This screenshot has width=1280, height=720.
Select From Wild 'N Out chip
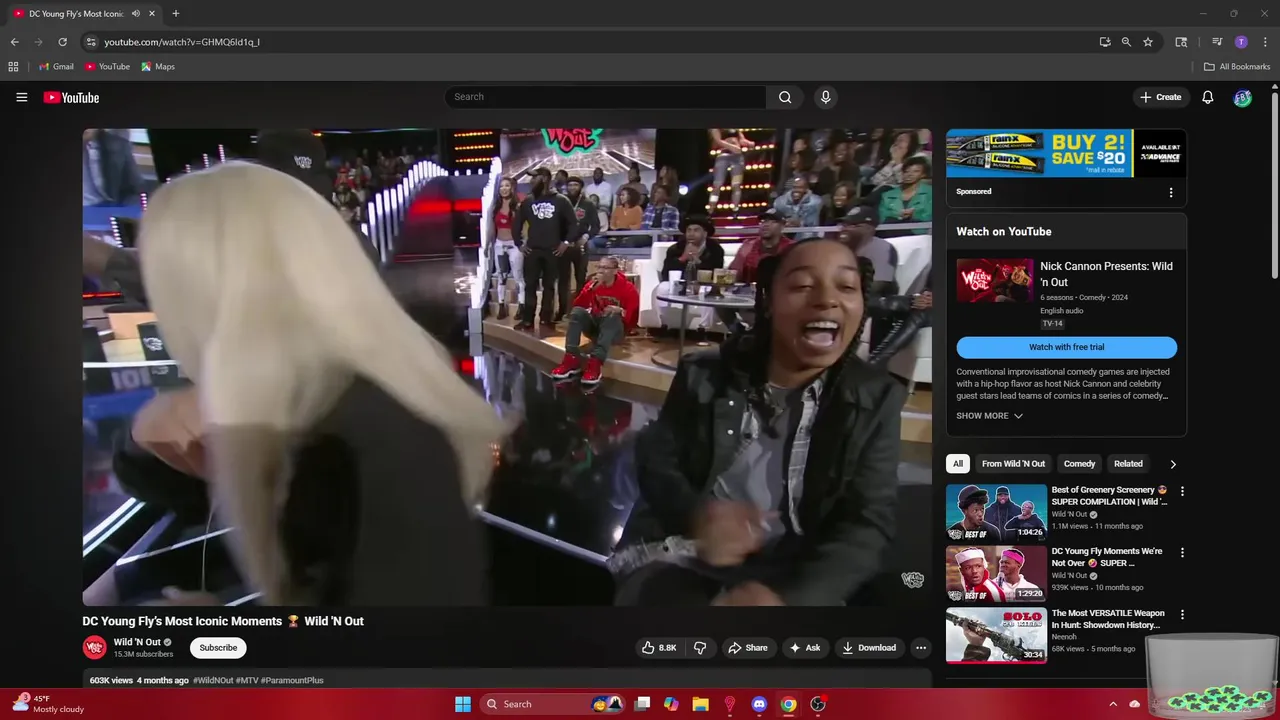(1013, 464)
